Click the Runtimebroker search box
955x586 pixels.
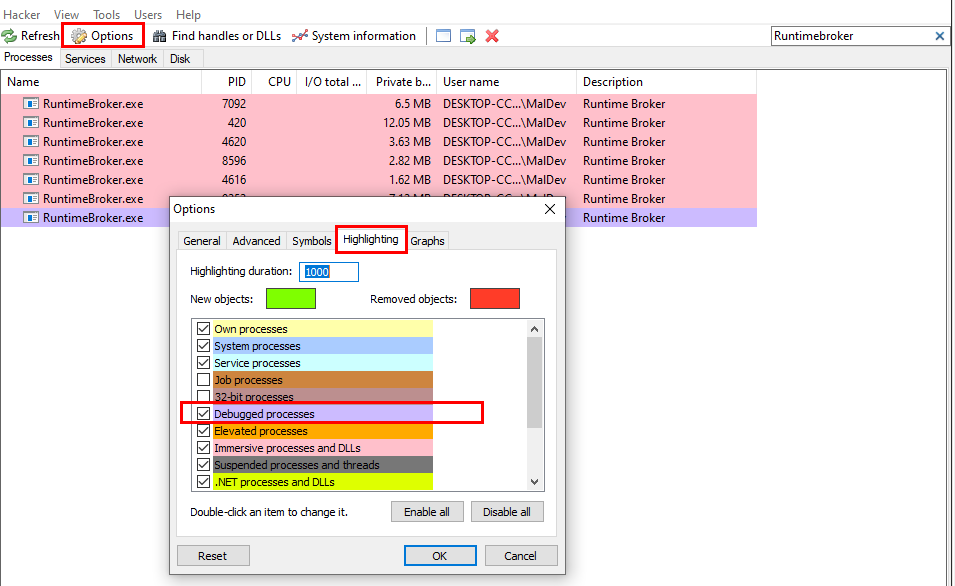pos(853,36)
